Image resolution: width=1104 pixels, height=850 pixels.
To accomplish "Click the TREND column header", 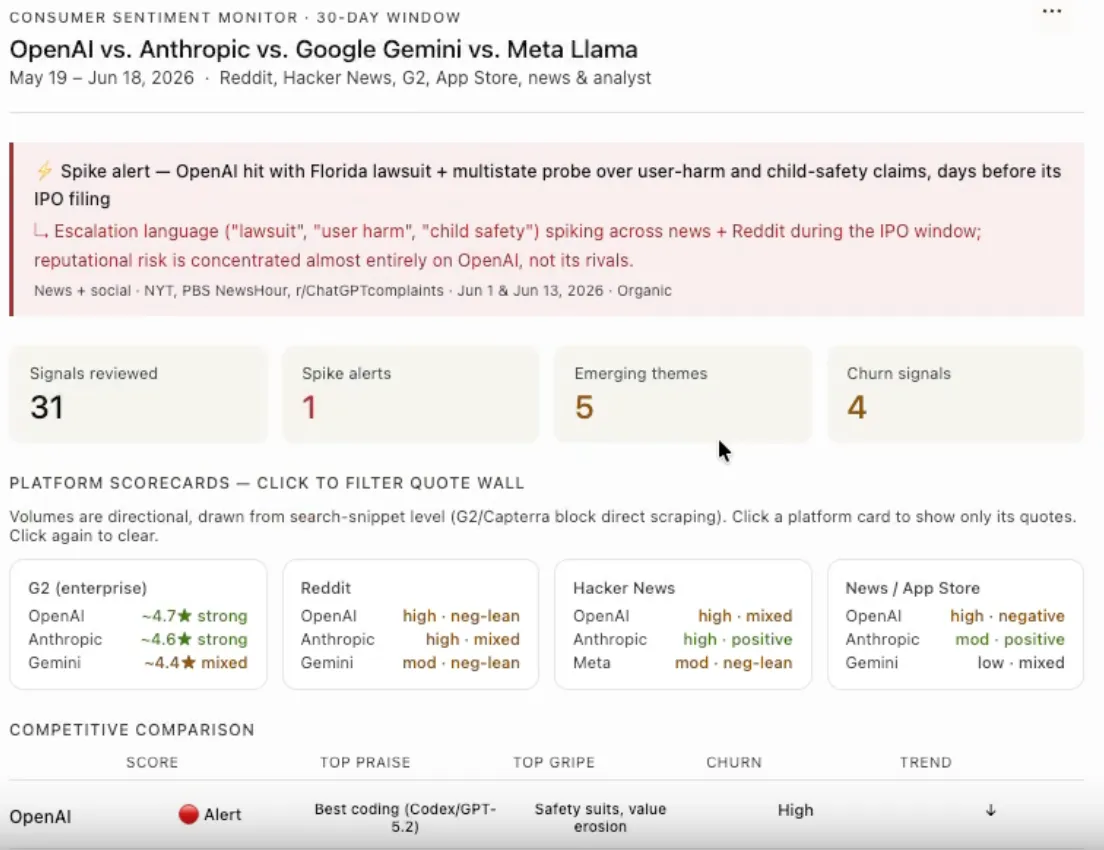I will click(925, 762).
